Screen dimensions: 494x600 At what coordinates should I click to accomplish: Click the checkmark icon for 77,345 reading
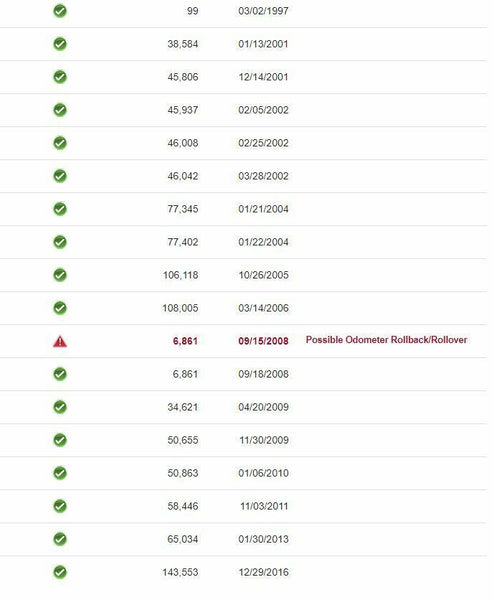pyautogui.click(x=60, y=209)
